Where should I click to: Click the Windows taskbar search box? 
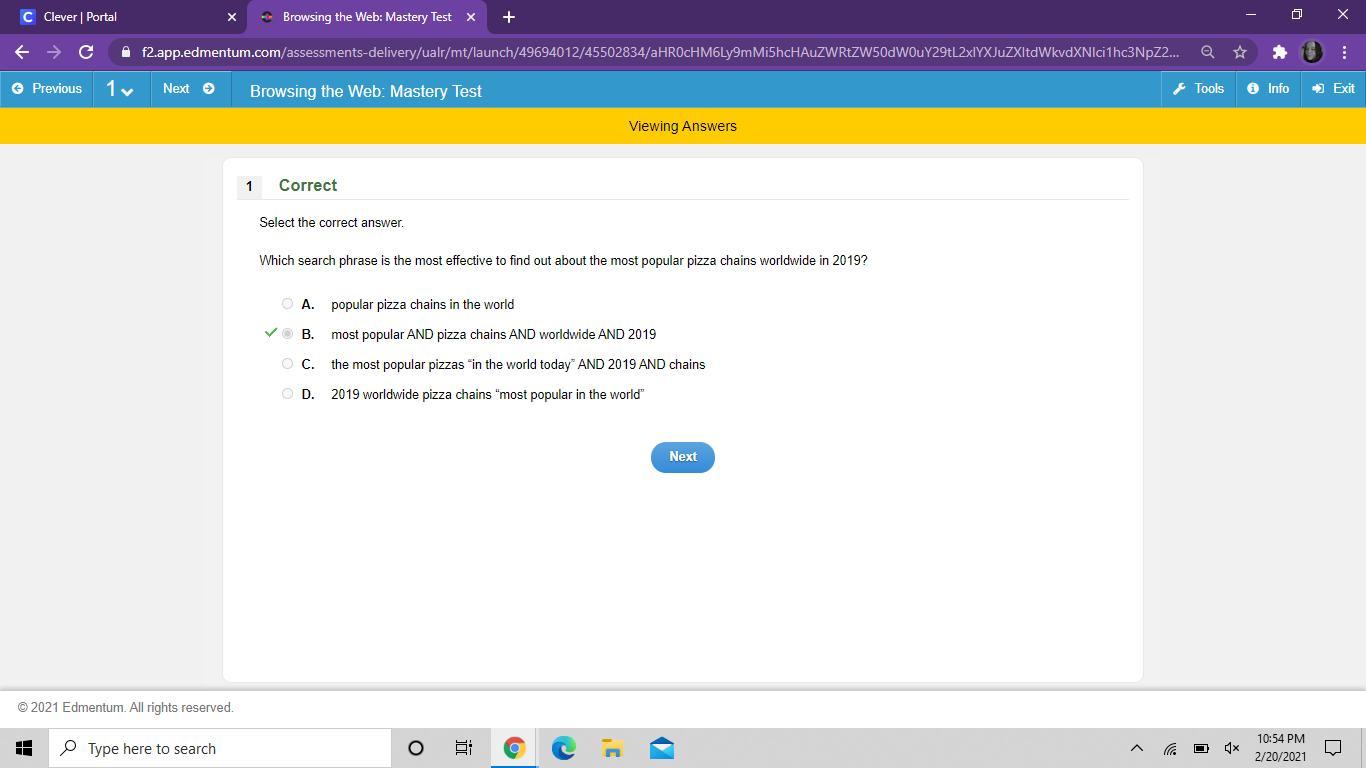219,748
